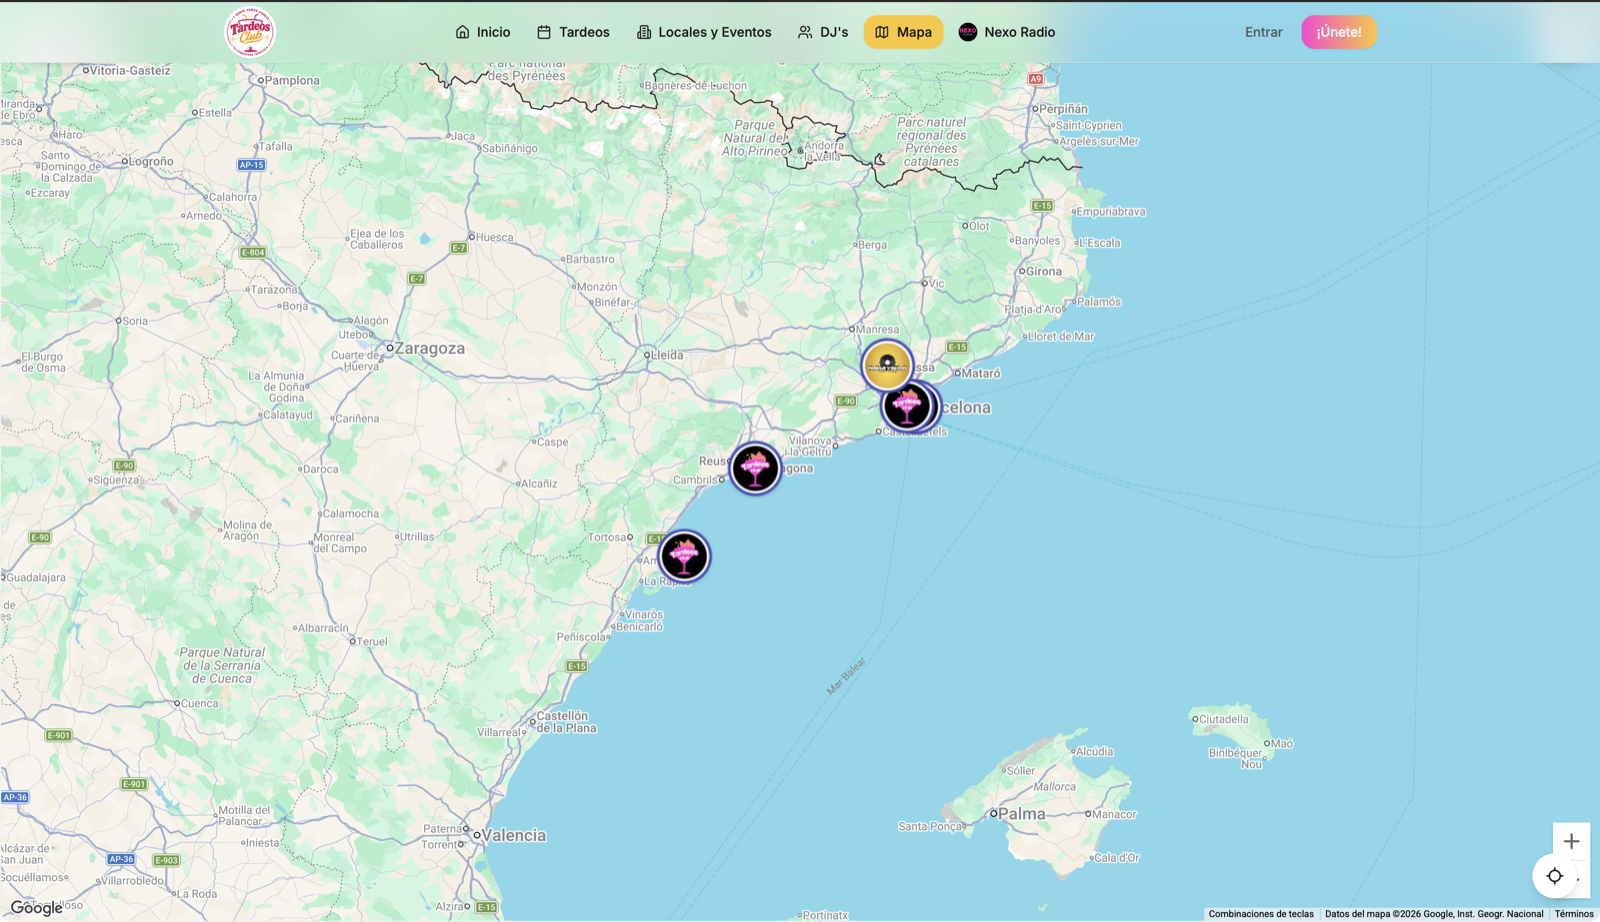Open the Términos link
The image size is (1600, 922).
pos(1574,914)
